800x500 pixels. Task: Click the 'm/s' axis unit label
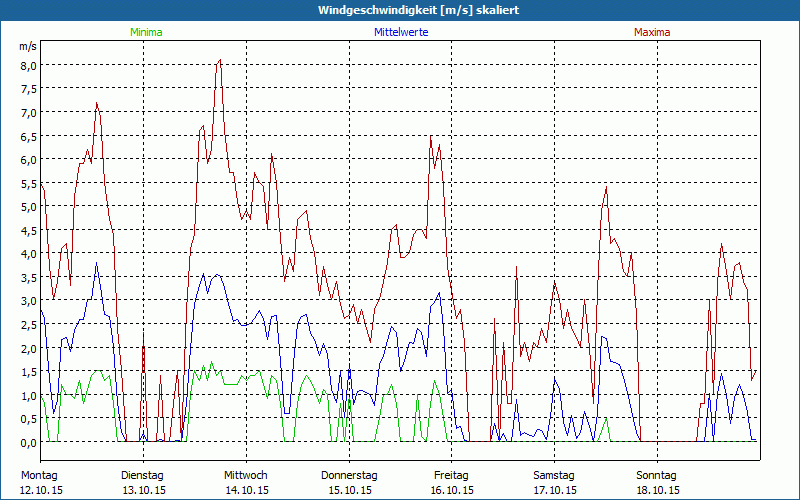tap(28, 46)
